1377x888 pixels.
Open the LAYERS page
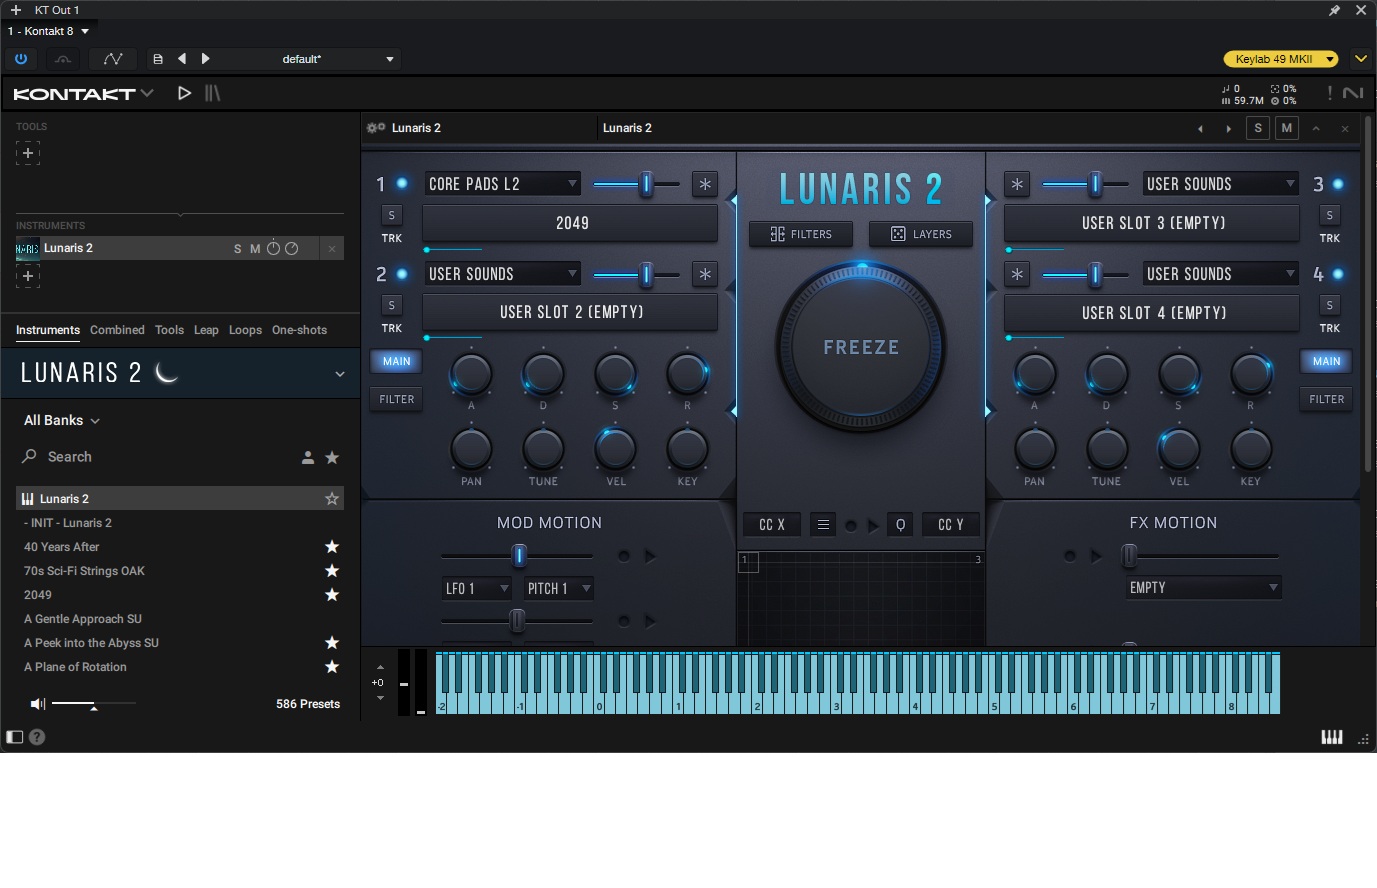(921, 234)
